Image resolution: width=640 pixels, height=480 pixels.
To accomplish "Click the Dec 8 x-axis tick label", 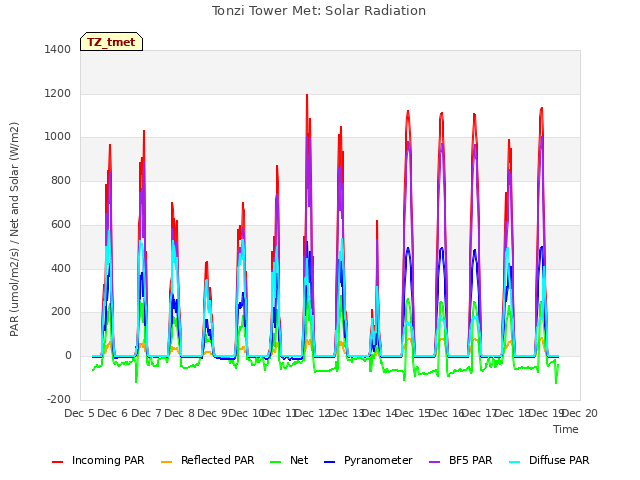I will tap(179, 413).
